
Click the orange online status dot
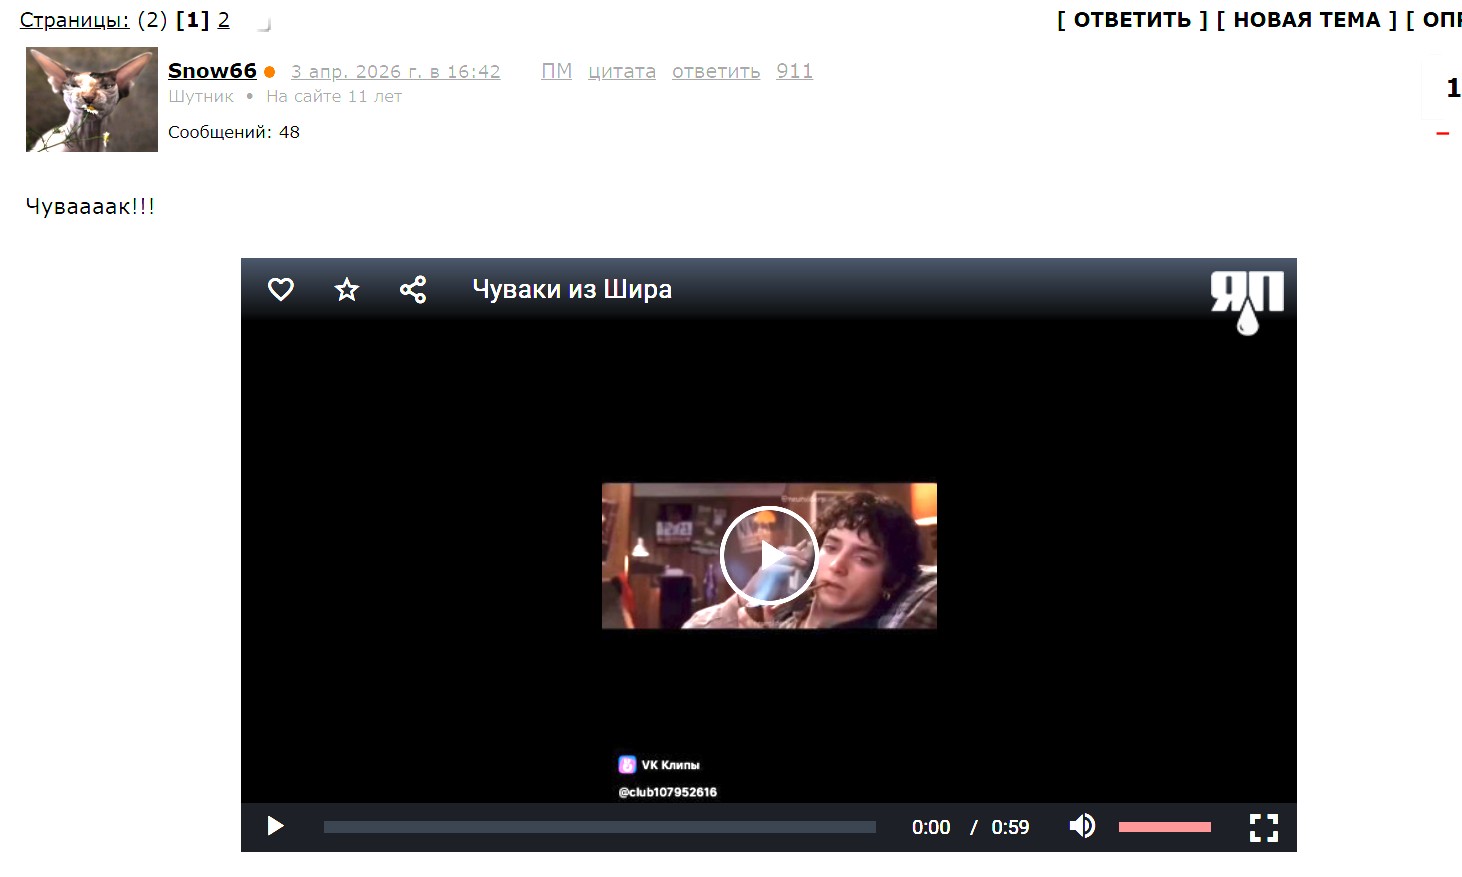click(270, 72)
